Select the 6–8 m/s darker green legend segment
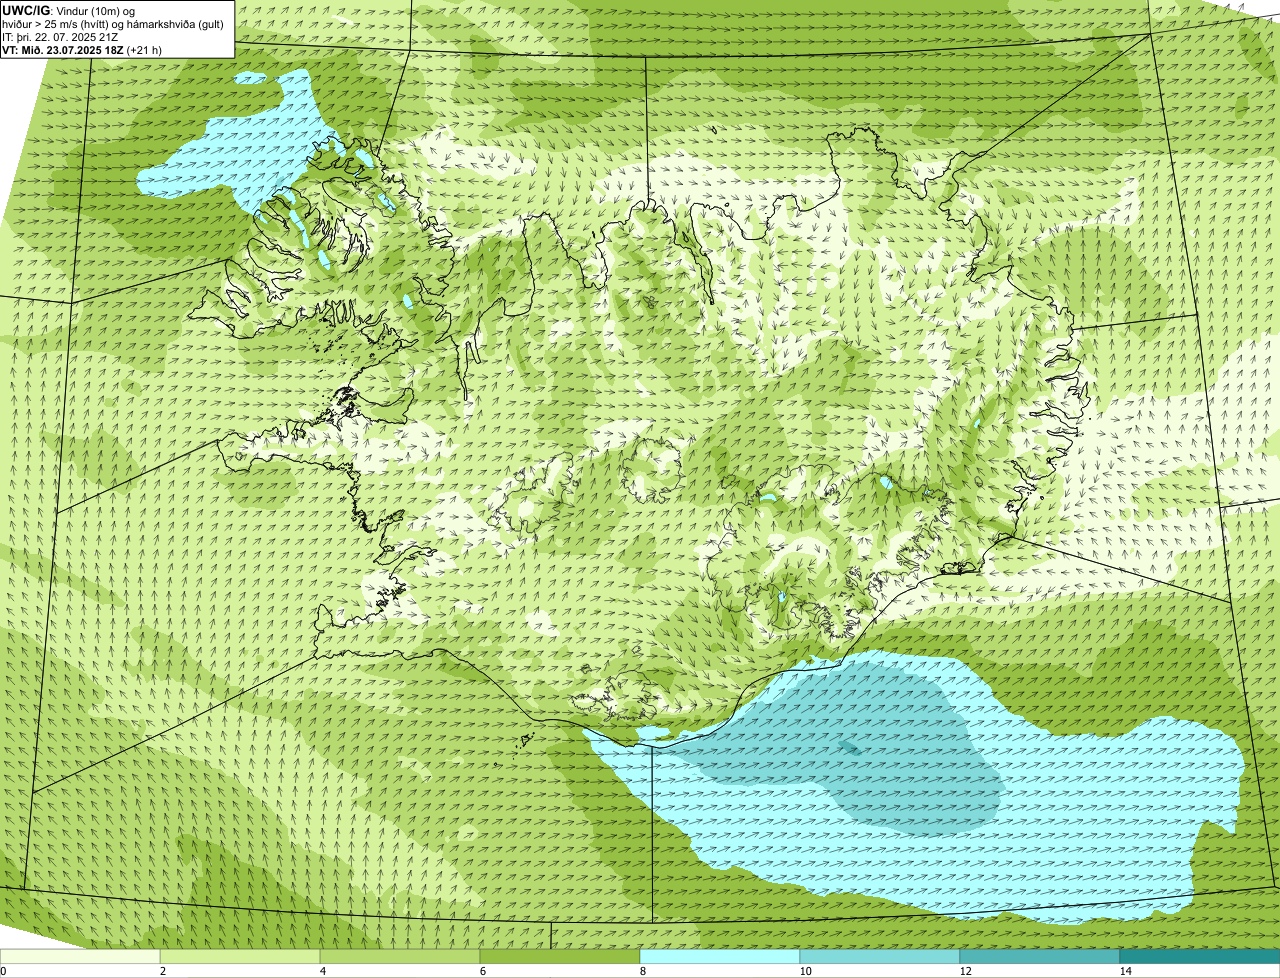Viewport: 1280px width, 978px height. tap(560, 956)
